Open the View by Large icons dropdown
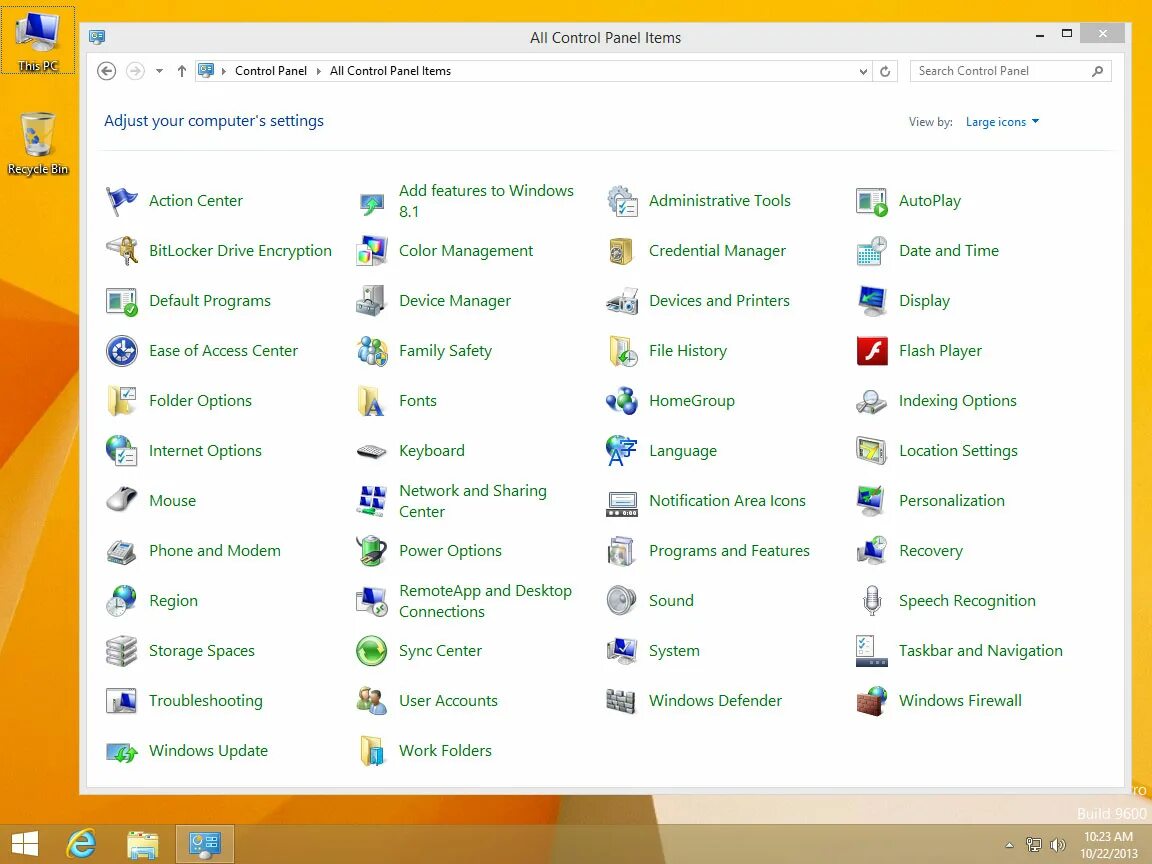The height and width of the screenshot is (864, 1152). pos(1002,122)
